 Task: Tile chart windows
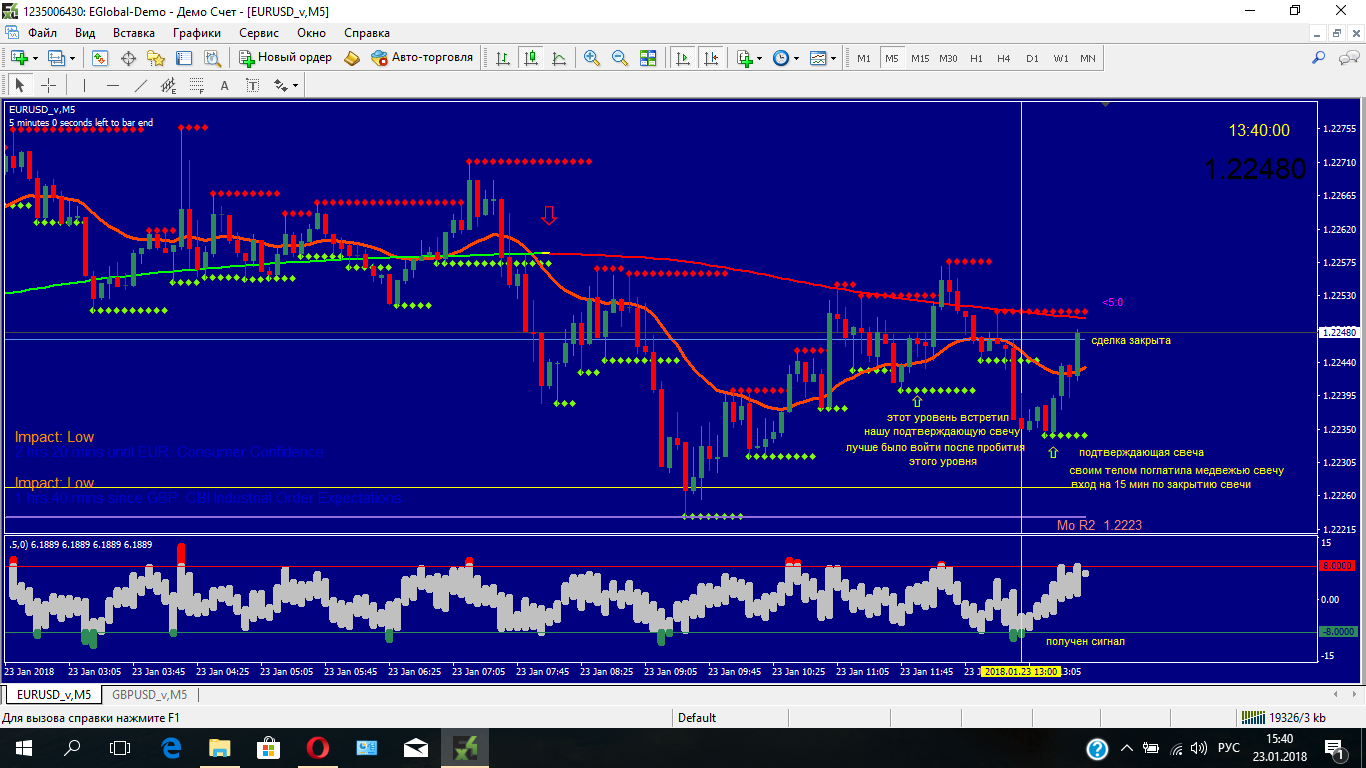point(648,58)
